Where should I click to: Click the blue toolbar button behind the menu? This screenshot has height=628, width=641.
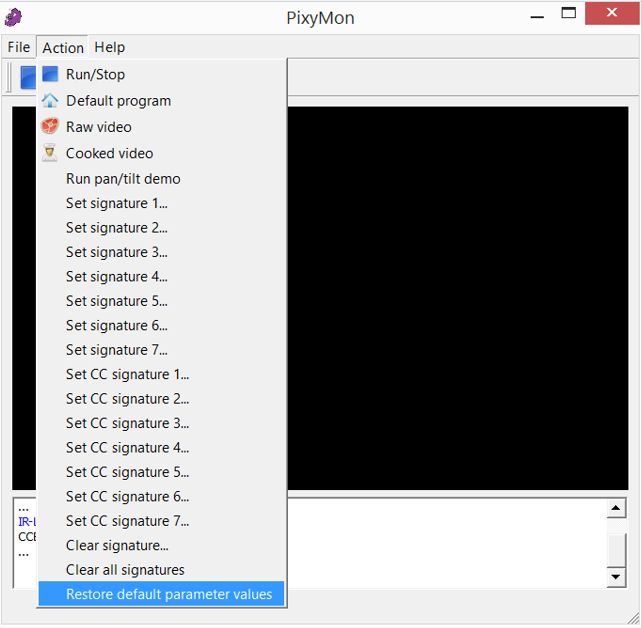[x=28, y=78]
